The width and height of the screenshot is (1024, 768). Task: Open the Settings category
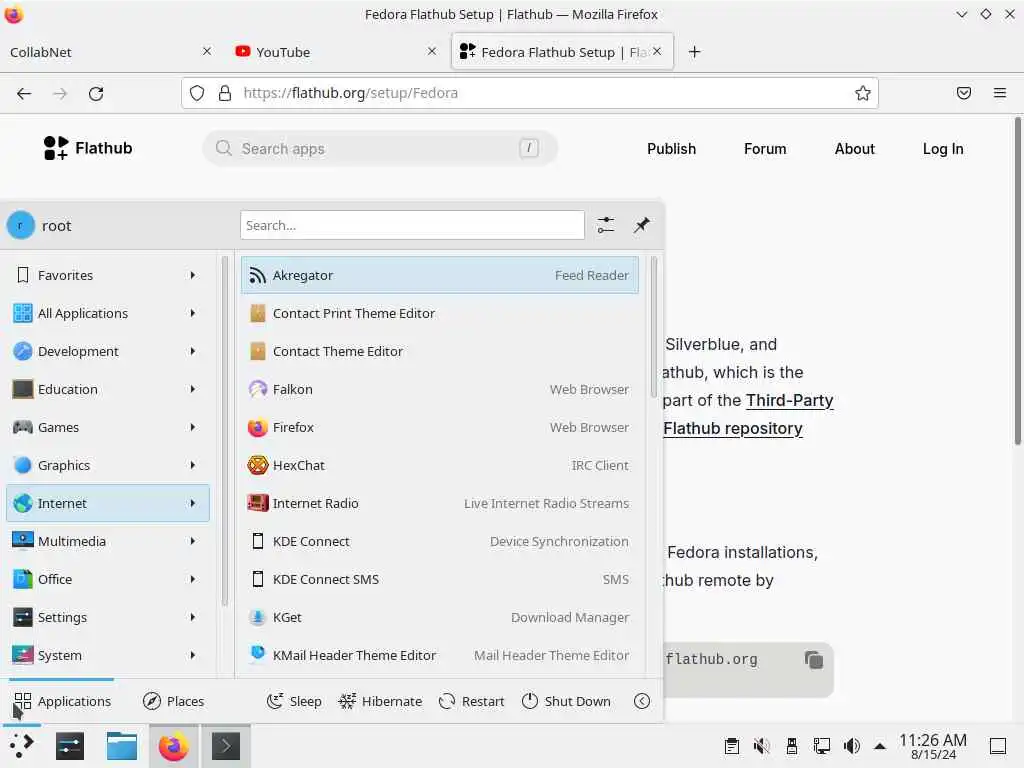tap(108, 617)
